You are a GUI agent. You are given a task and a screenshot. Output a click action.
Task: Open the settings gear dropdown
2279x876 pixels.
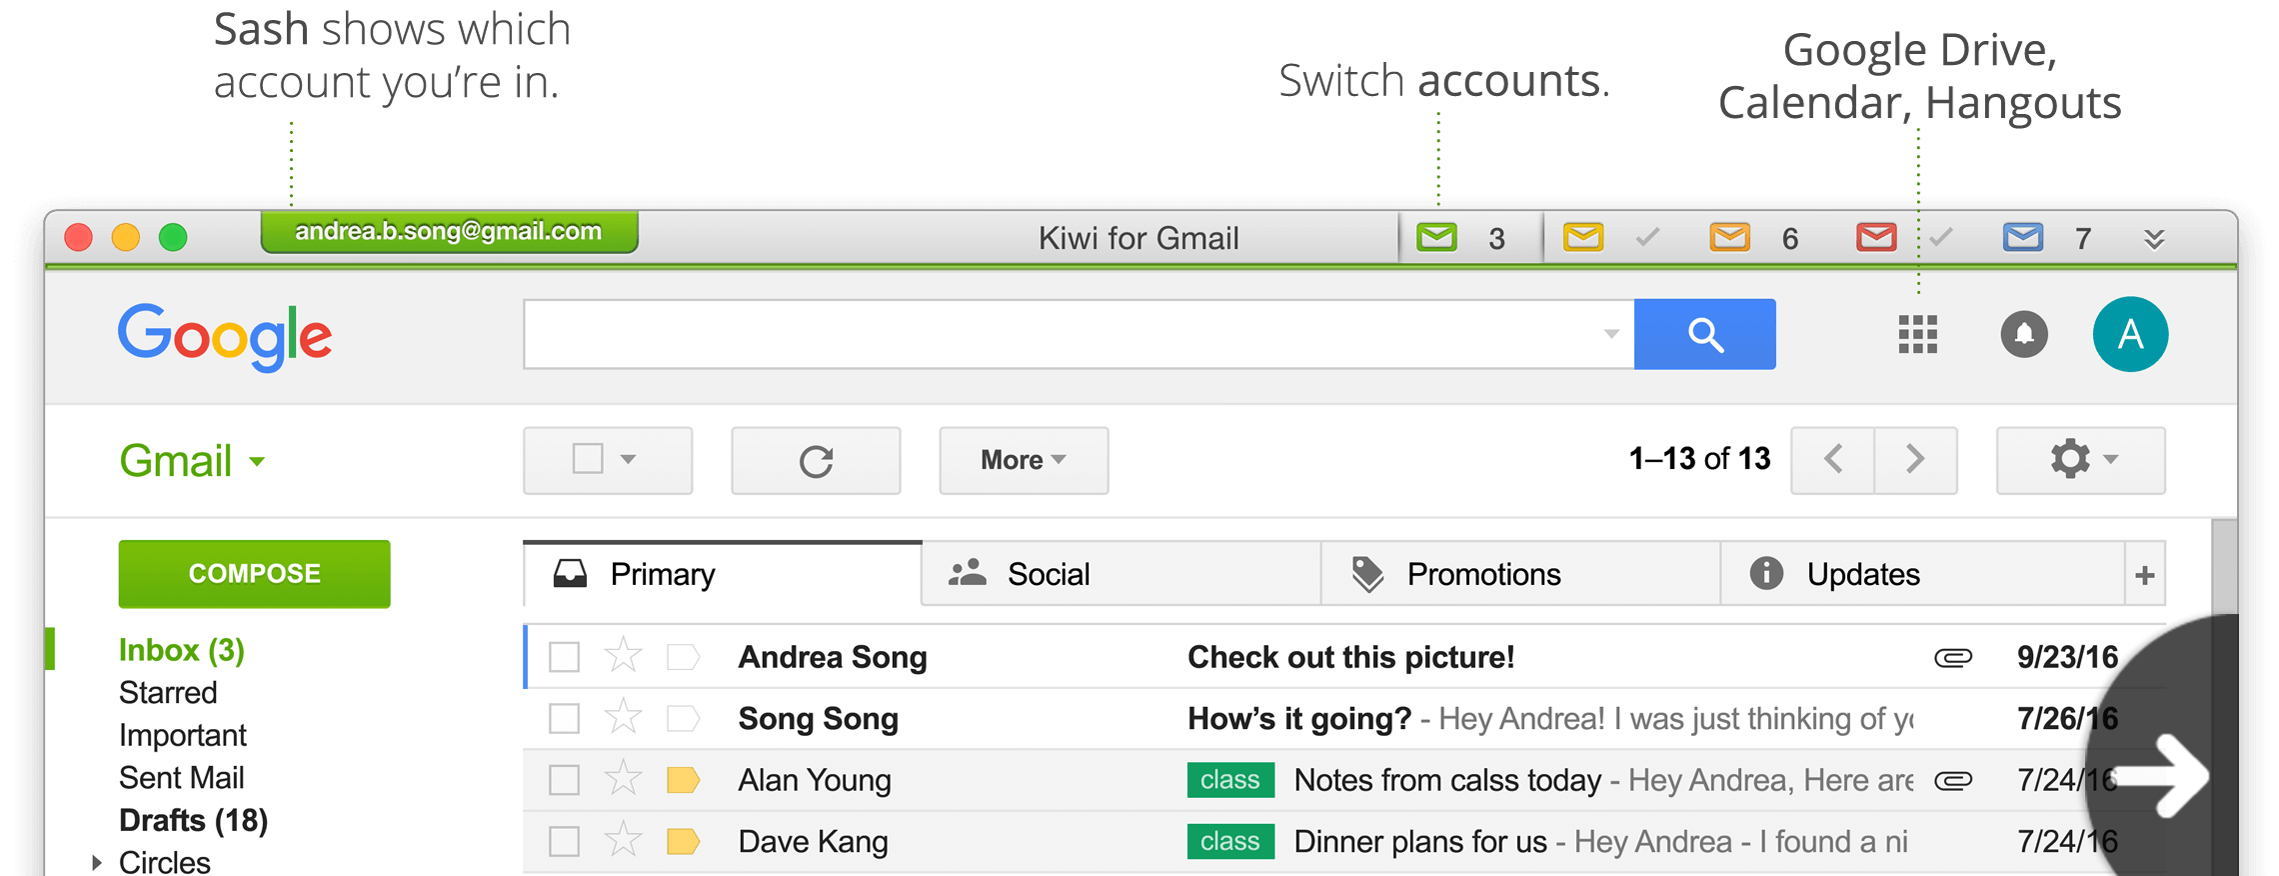(2080, 460)
